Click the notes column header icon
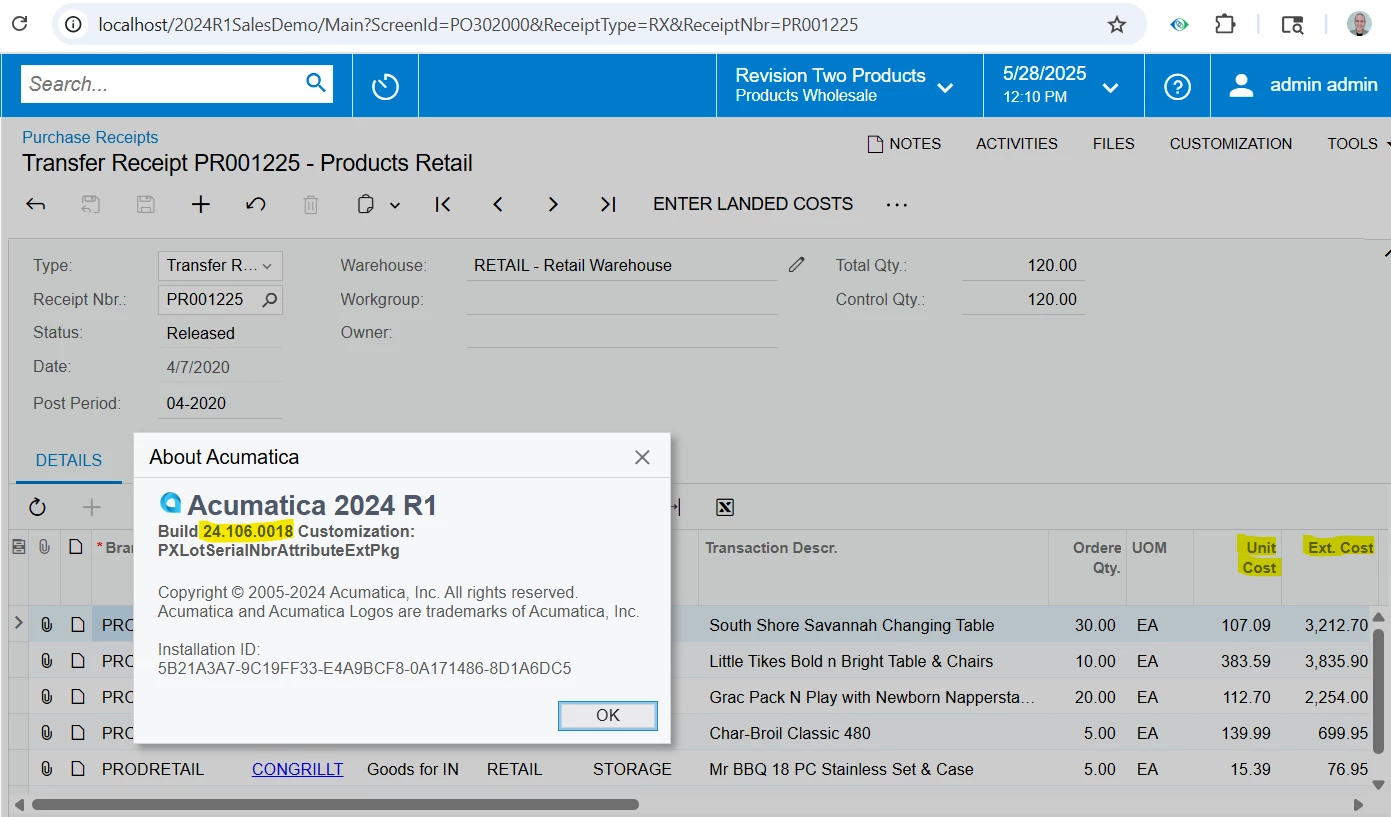The height and width of the screenshot is (817, 1391). [76, 548]
